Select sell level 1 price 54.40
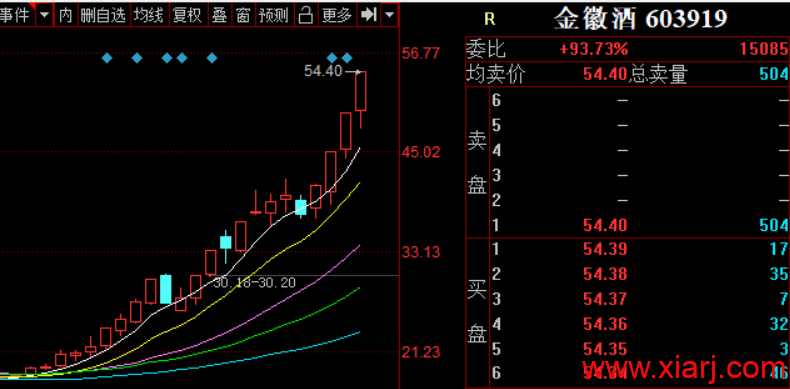 [605, 225]
